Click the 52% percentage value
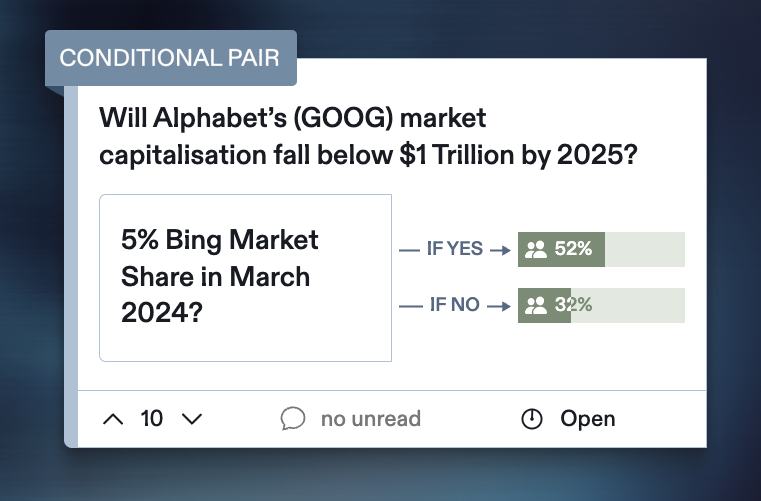The image size is (761, 501). tap(574, 250)
